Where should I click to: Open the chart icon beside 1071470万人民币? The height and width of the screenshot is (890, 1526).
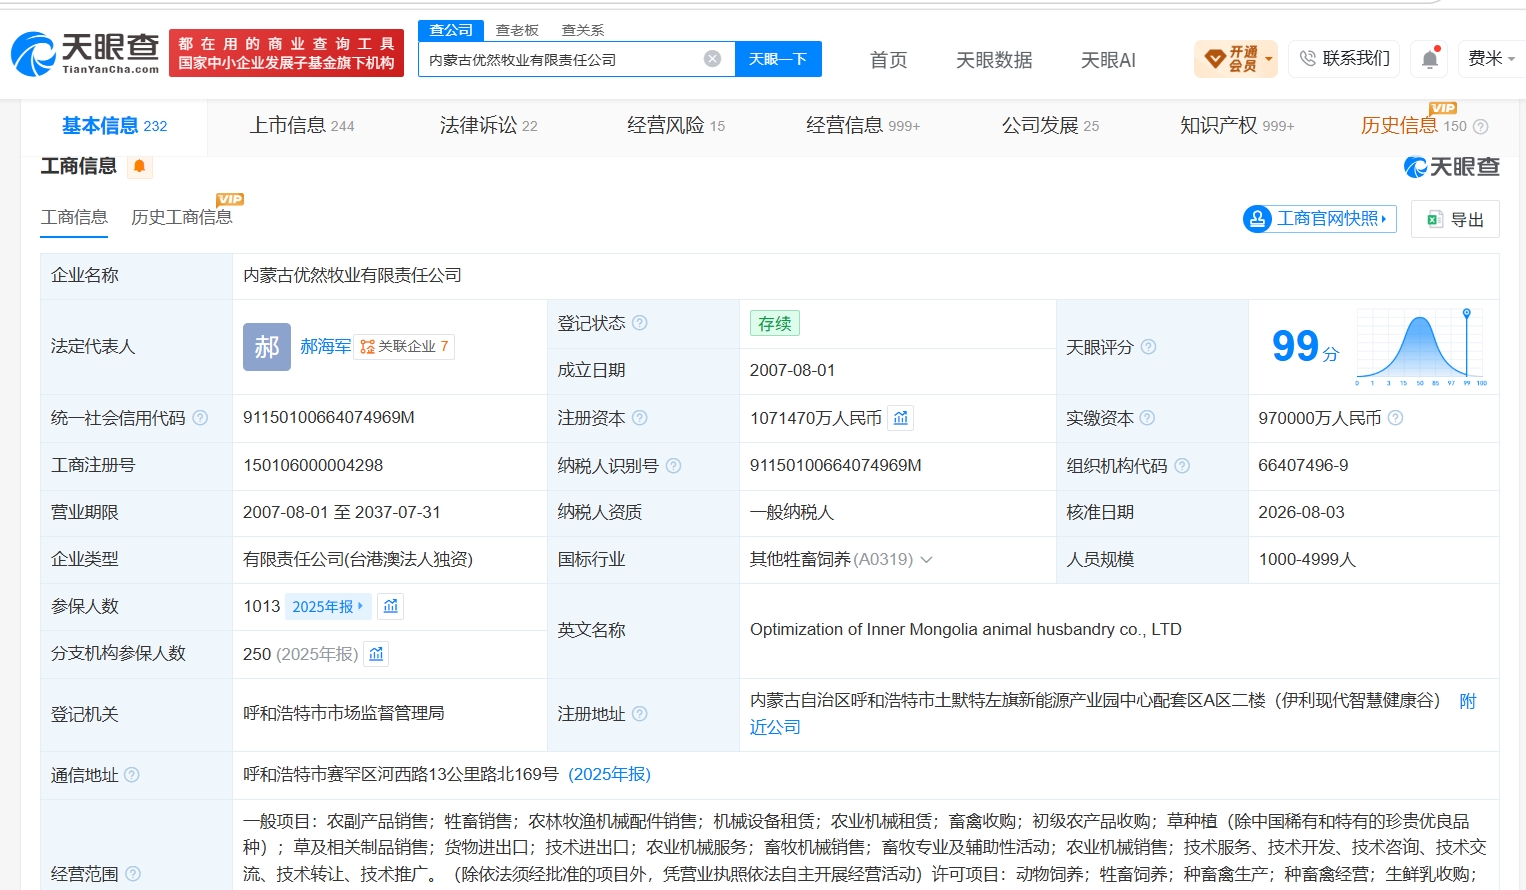[x=901, y=418]
